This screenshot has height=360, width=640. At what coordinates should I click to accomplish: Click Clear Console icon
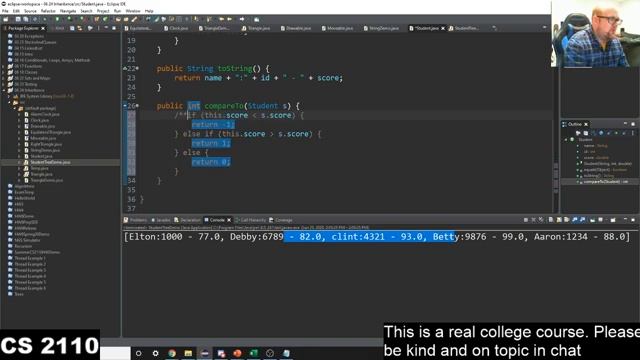[551, 220]
